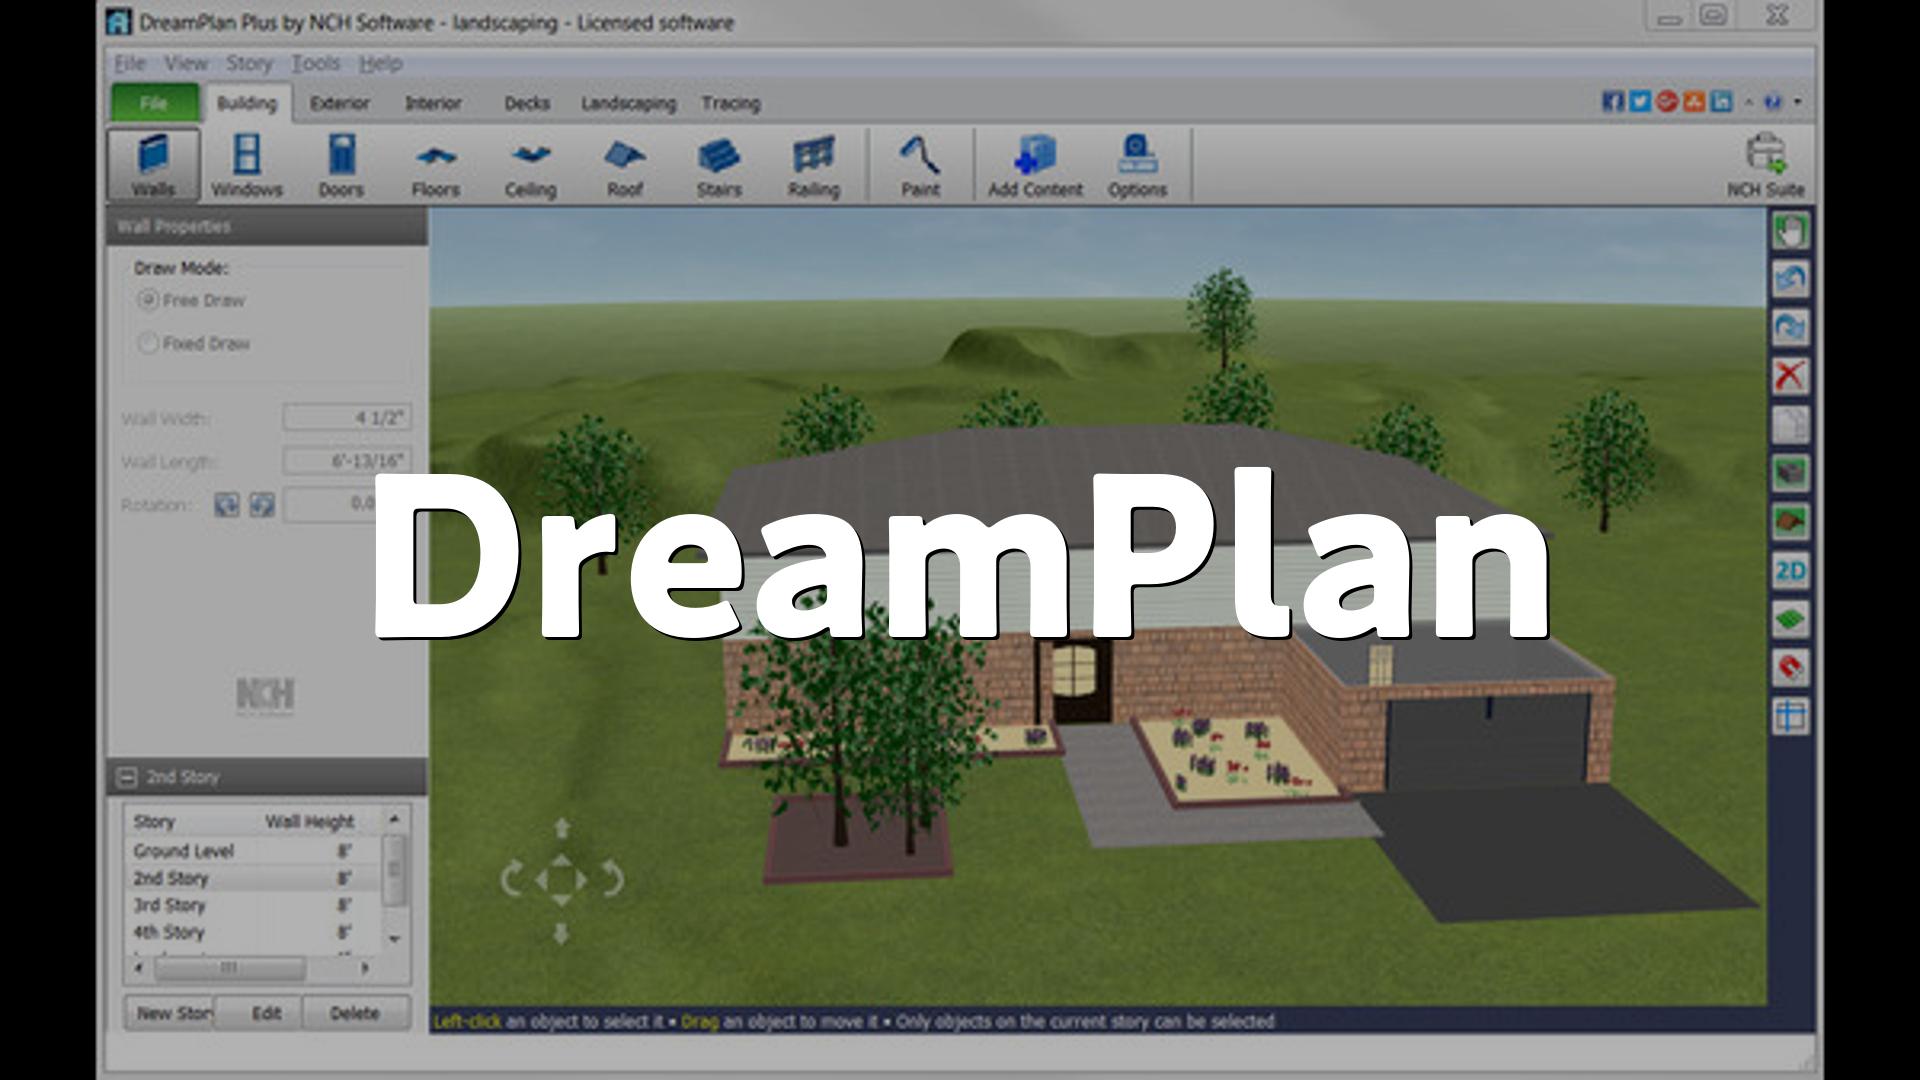Select the Paint tool

point(920,165)
